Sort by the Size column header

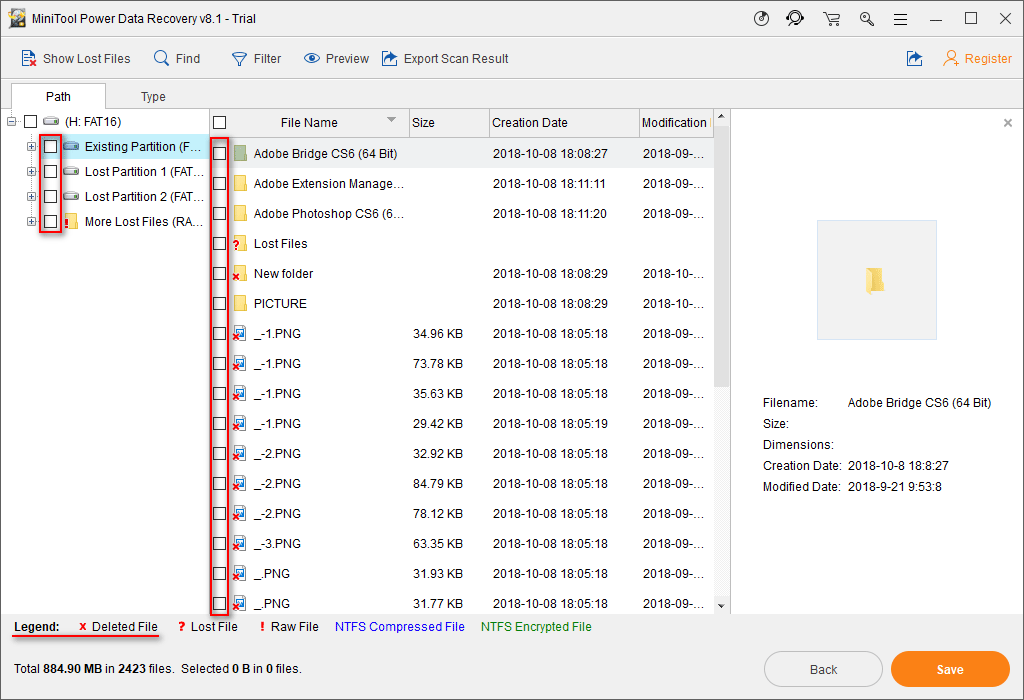coord(449,123)
